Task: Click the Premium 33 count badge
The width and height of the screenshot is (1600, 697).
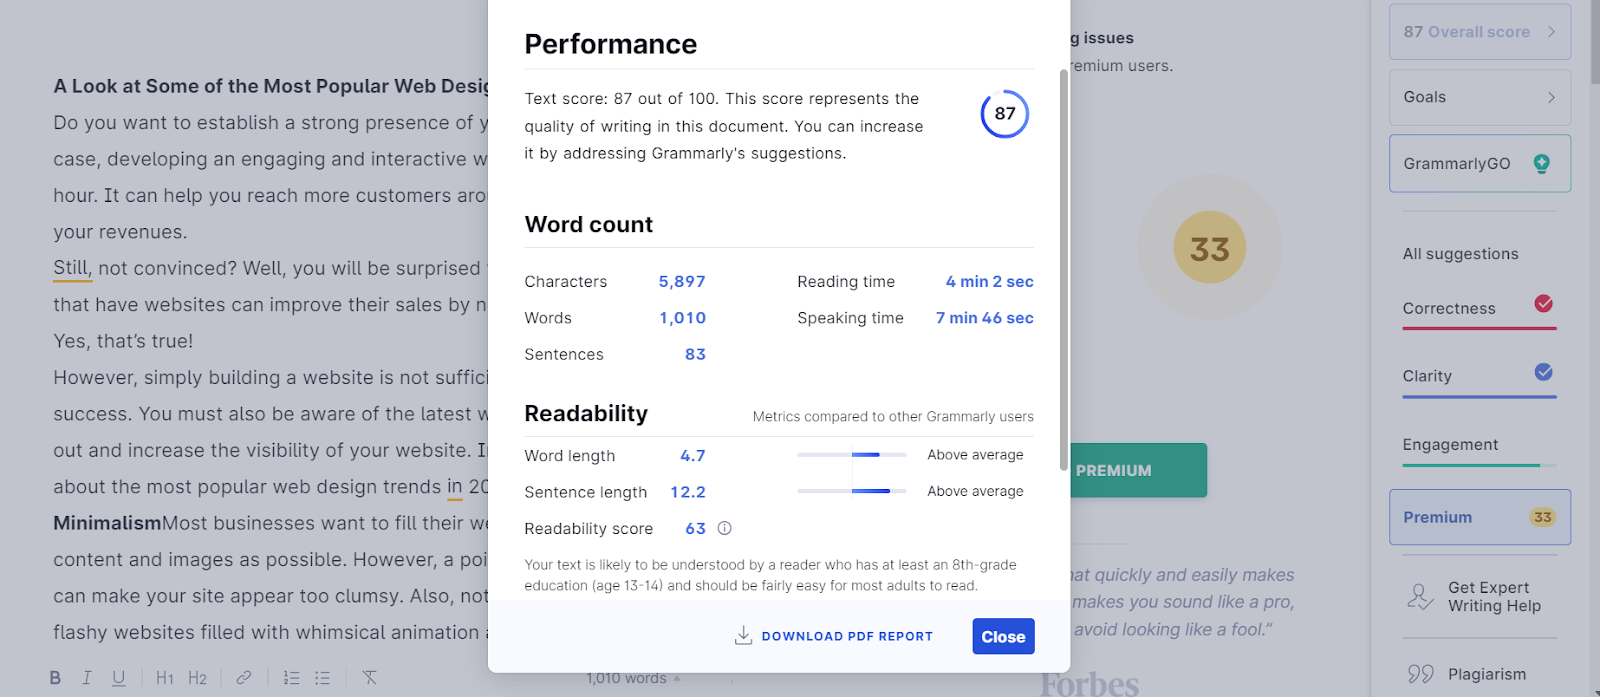Action: click(x=1543, y=517)
